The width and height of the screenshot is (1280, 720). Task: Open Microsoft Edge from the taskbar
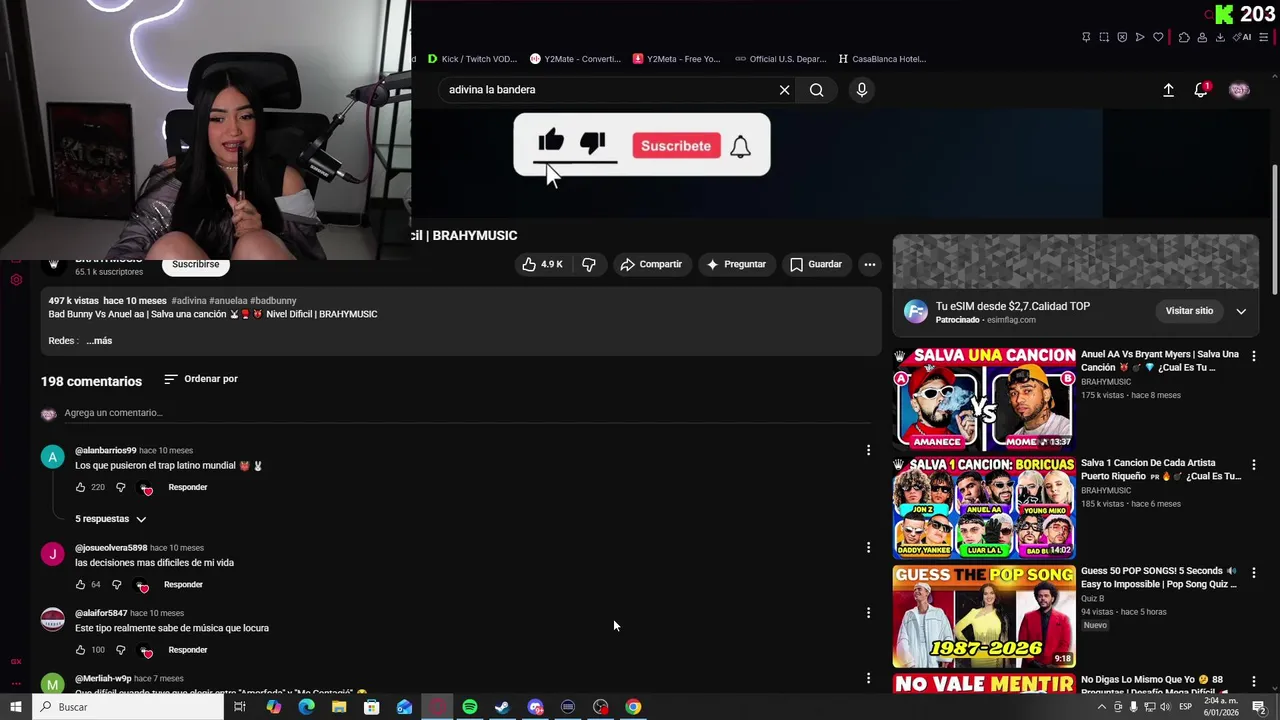(306, 707)
